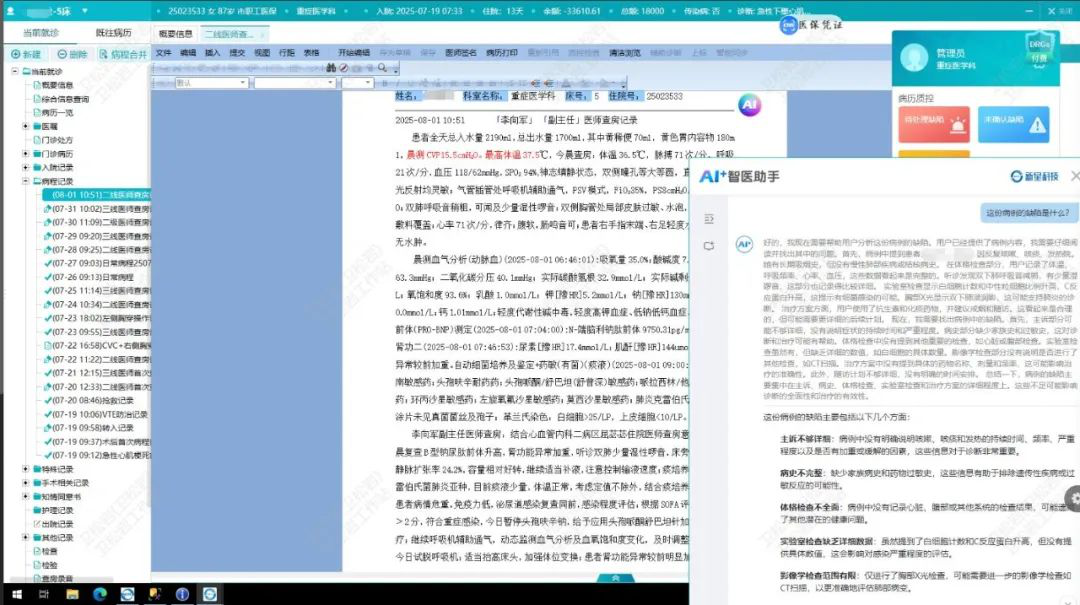Click the blue 未确认缺陷 card
The width and height of the screenshot is (1080, 605).
[1014, 124]
